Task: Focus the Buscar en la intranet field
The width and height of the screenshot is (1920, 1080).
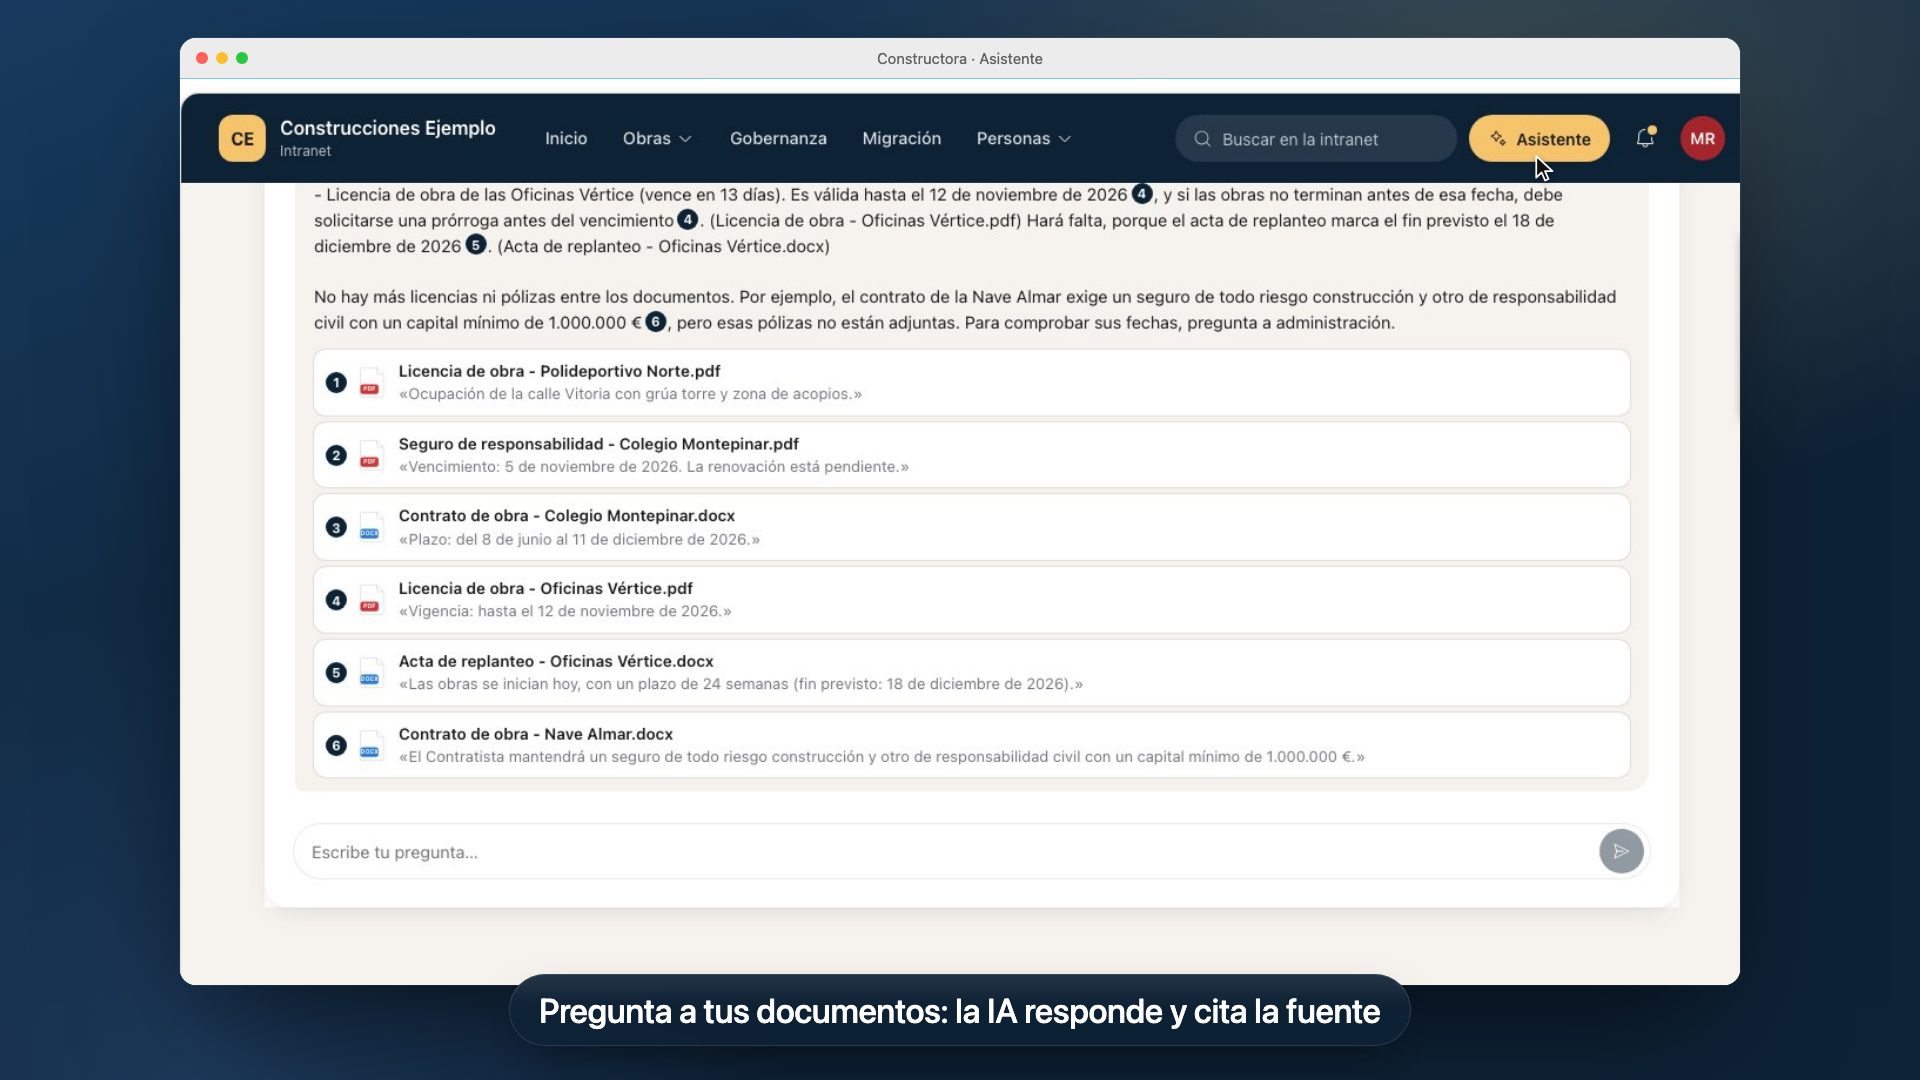Action: [x=1315, y=138]
